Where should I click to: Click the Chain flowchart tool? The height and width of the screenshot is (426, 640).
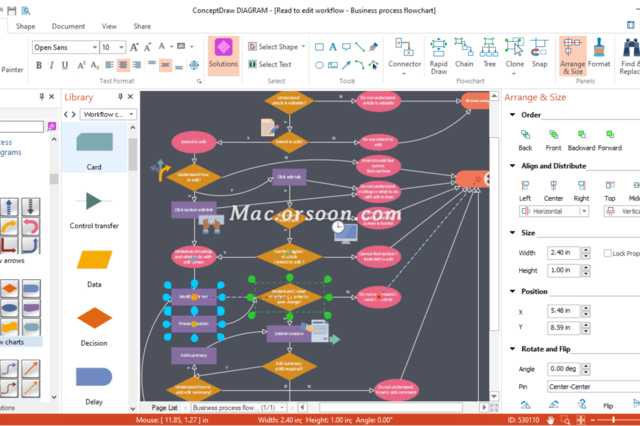pos(464,53)
